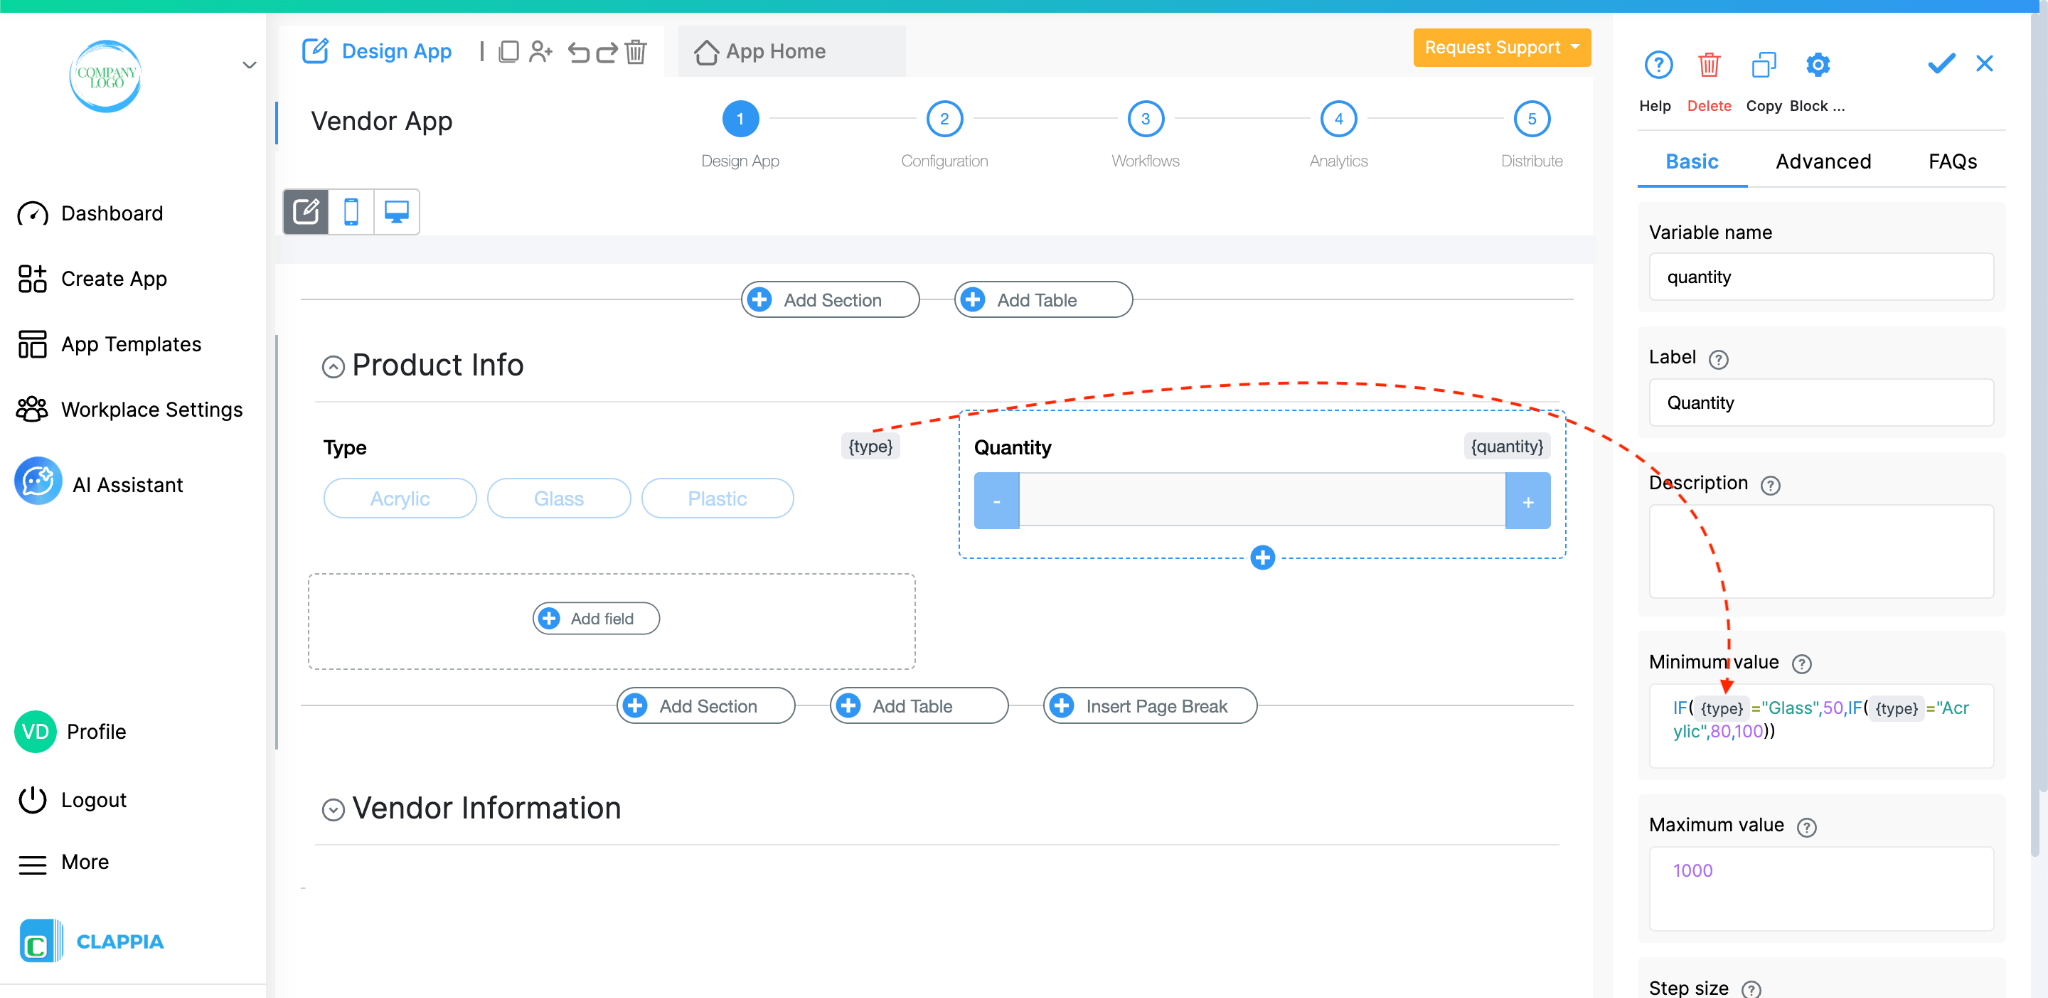Go to step 4 Analytics
This screenshot has width=2048, height=998.
tap(1338, 119)
